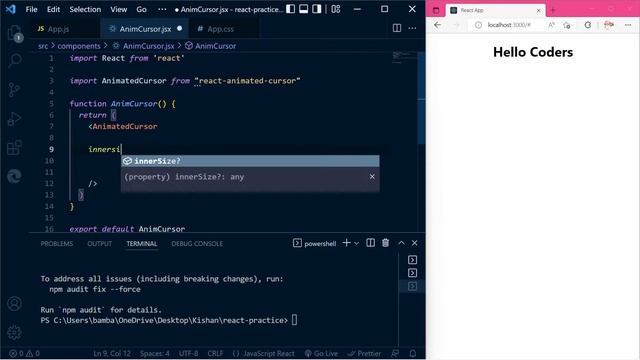The image size is (640, 360).
Task: Open the Manage gear icon
Action: click(x=14, y=332)
